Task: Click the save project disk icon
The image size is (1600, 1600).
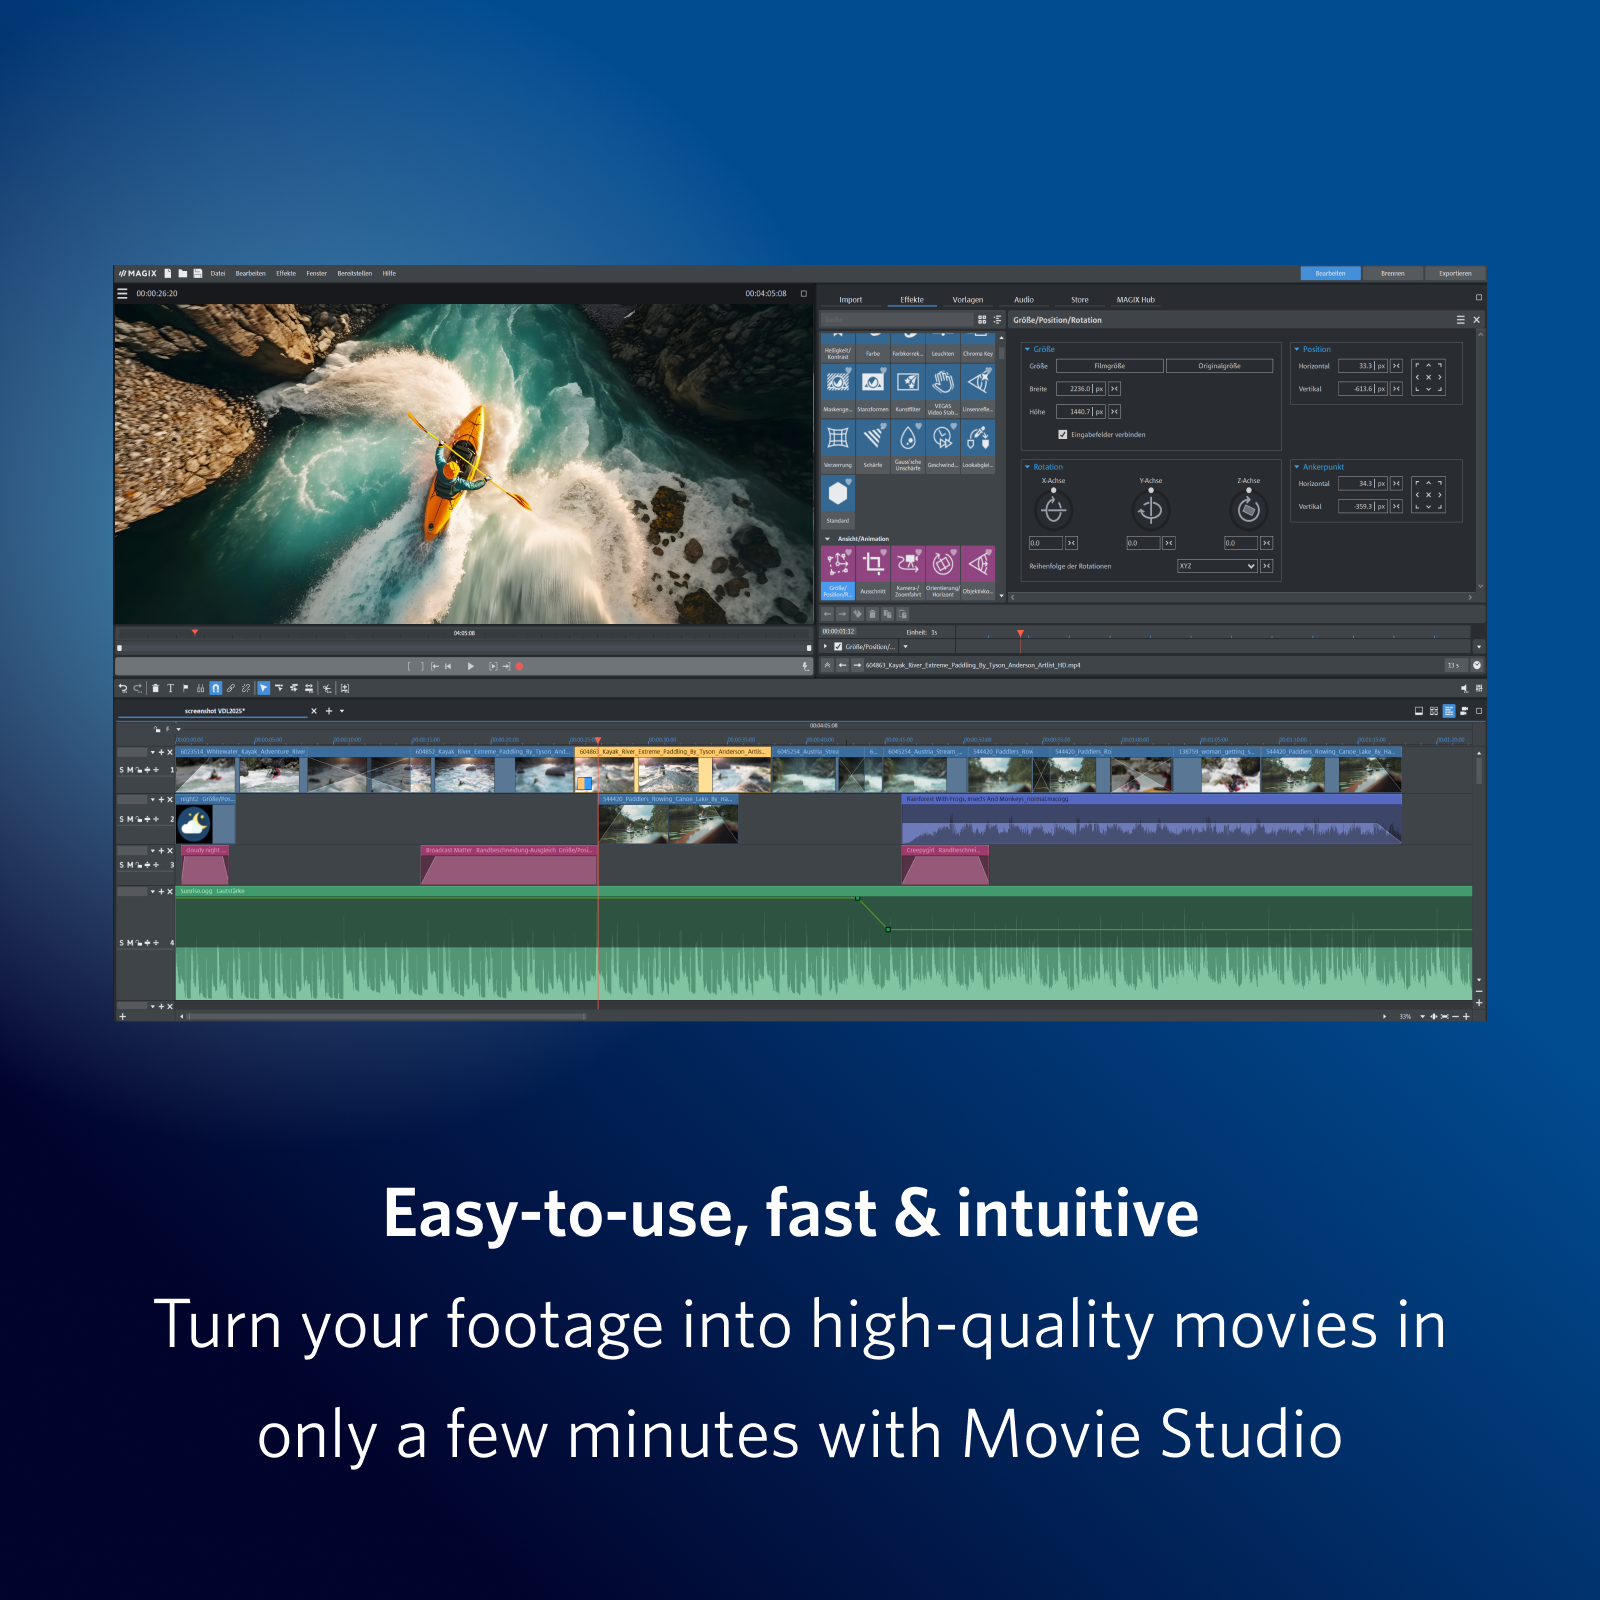Action: (198, 273)
